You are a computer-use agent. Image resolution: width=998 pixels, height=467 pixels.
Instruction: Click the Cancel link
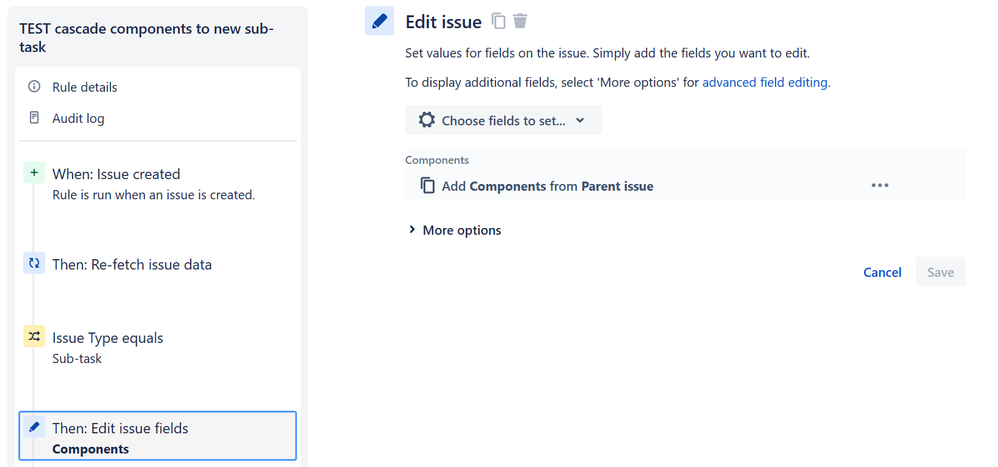point(882,272)
